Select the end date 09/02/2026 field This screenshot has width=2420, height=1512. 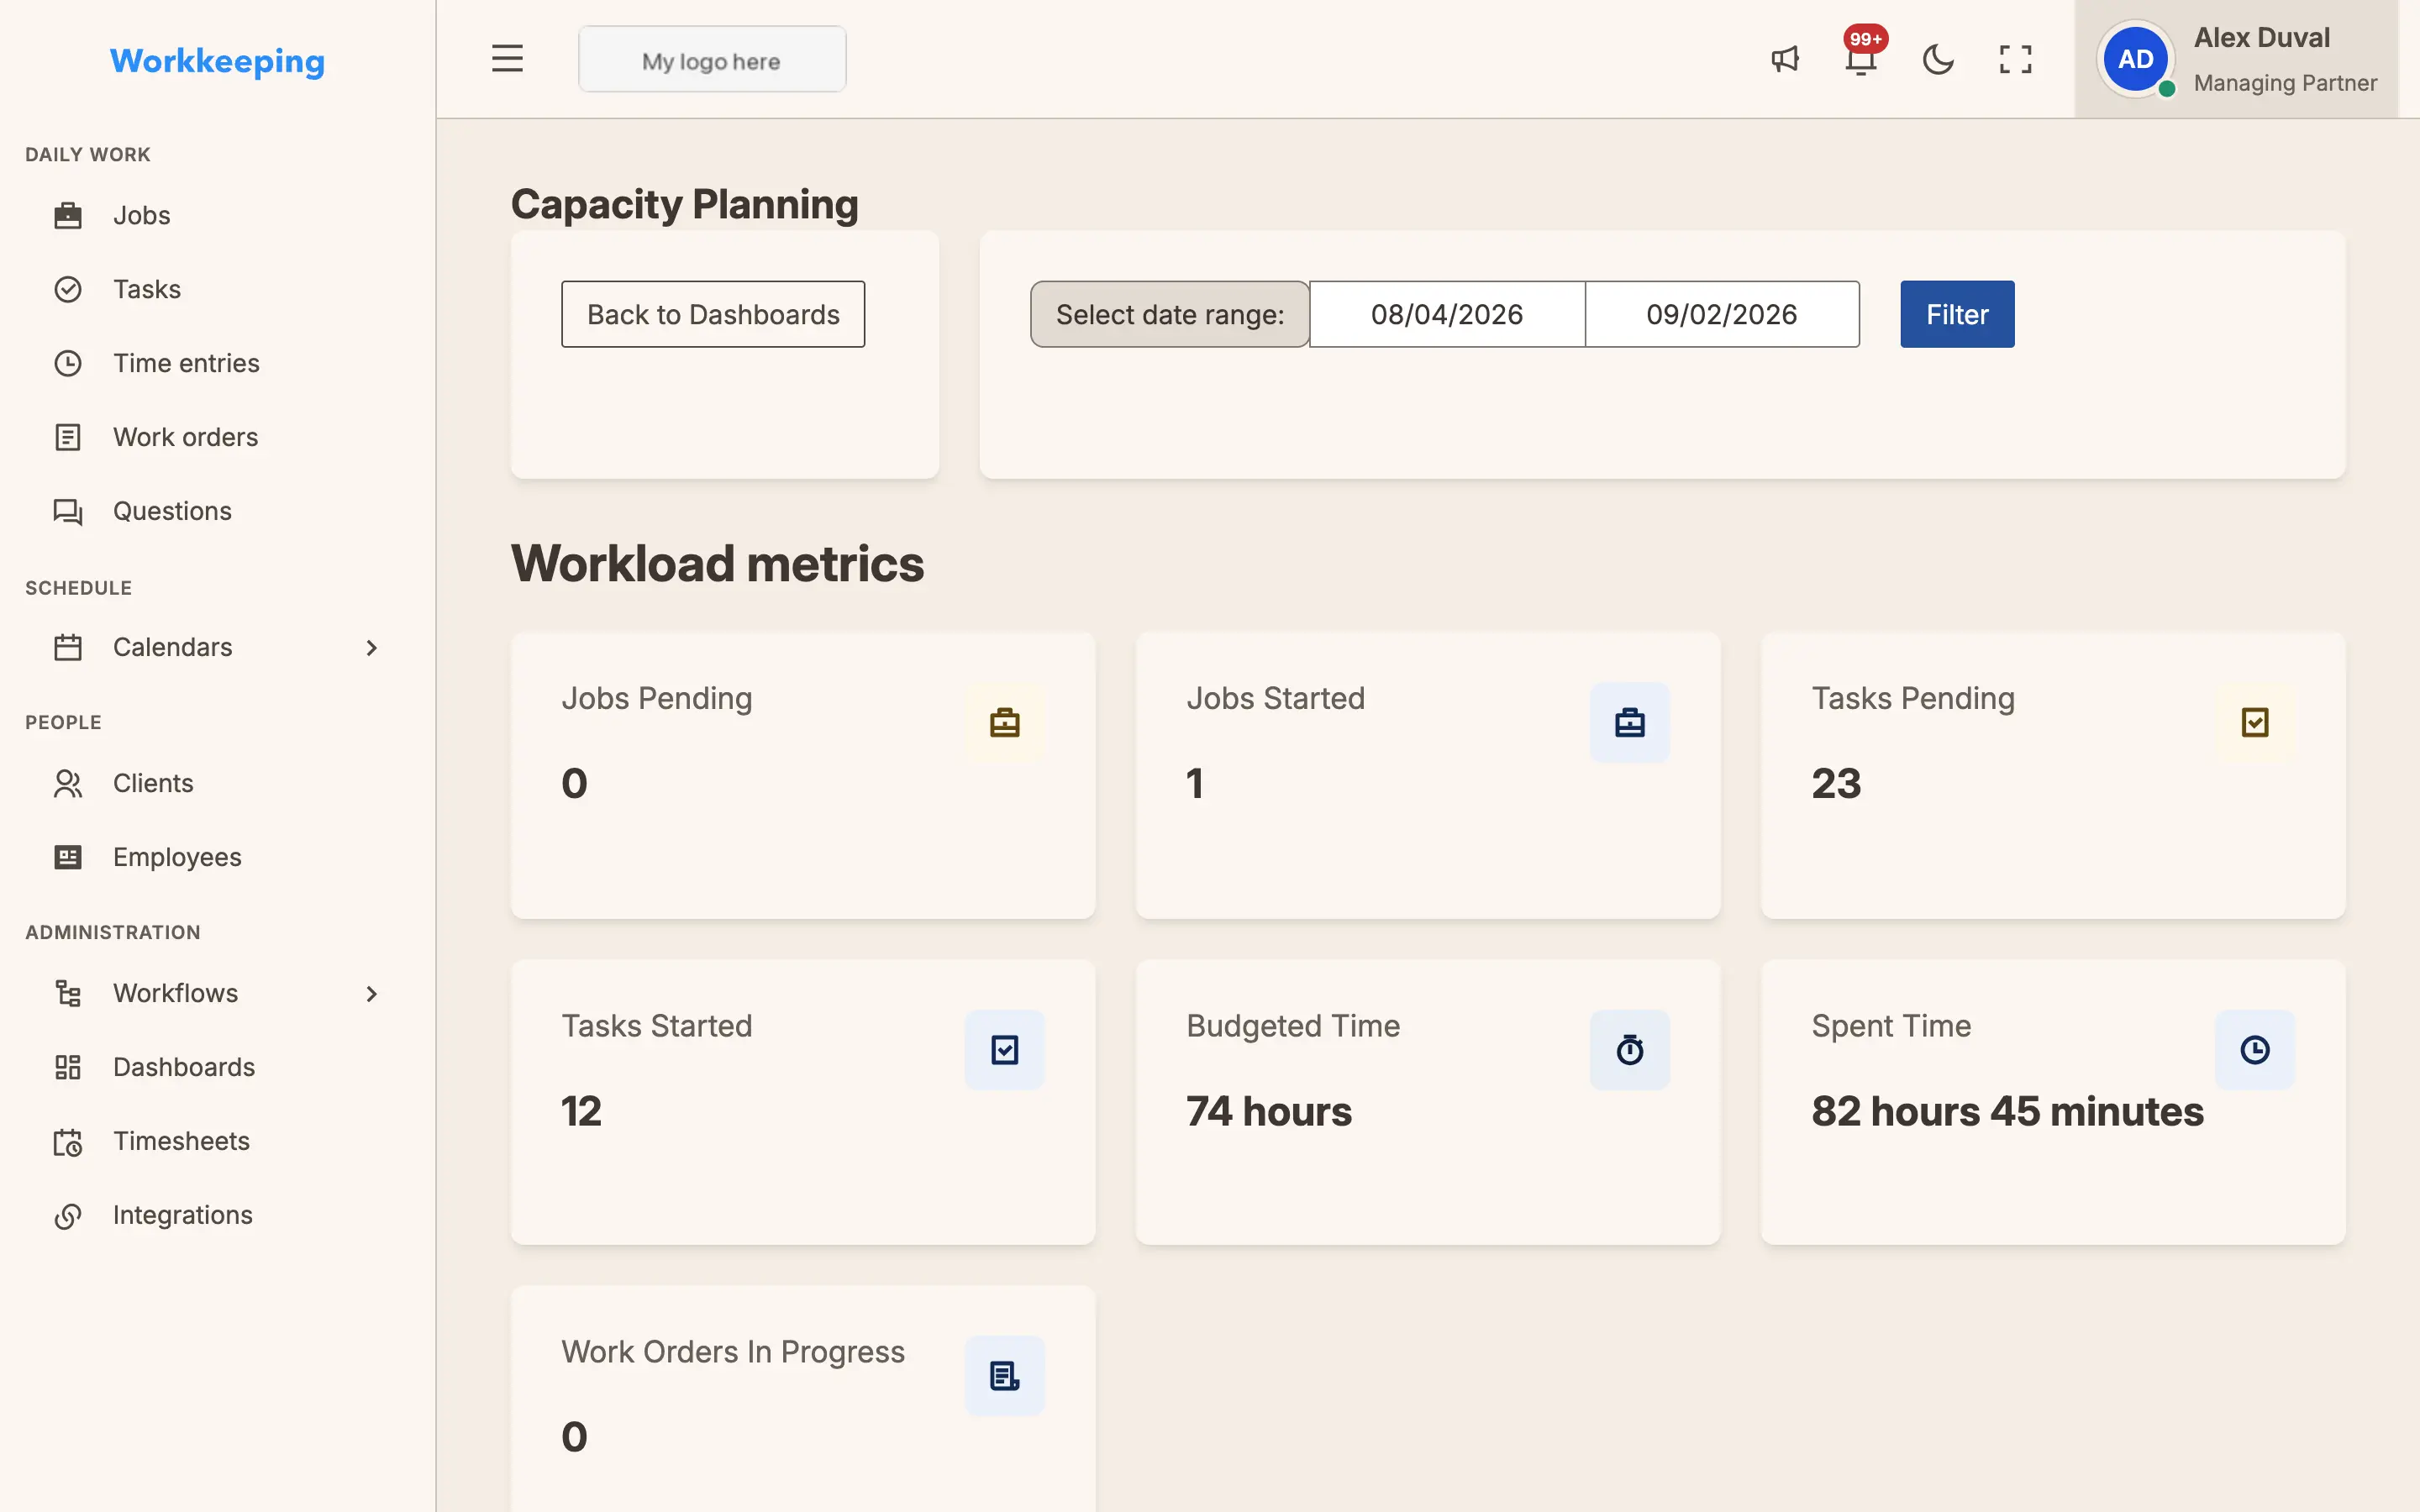1722,314
